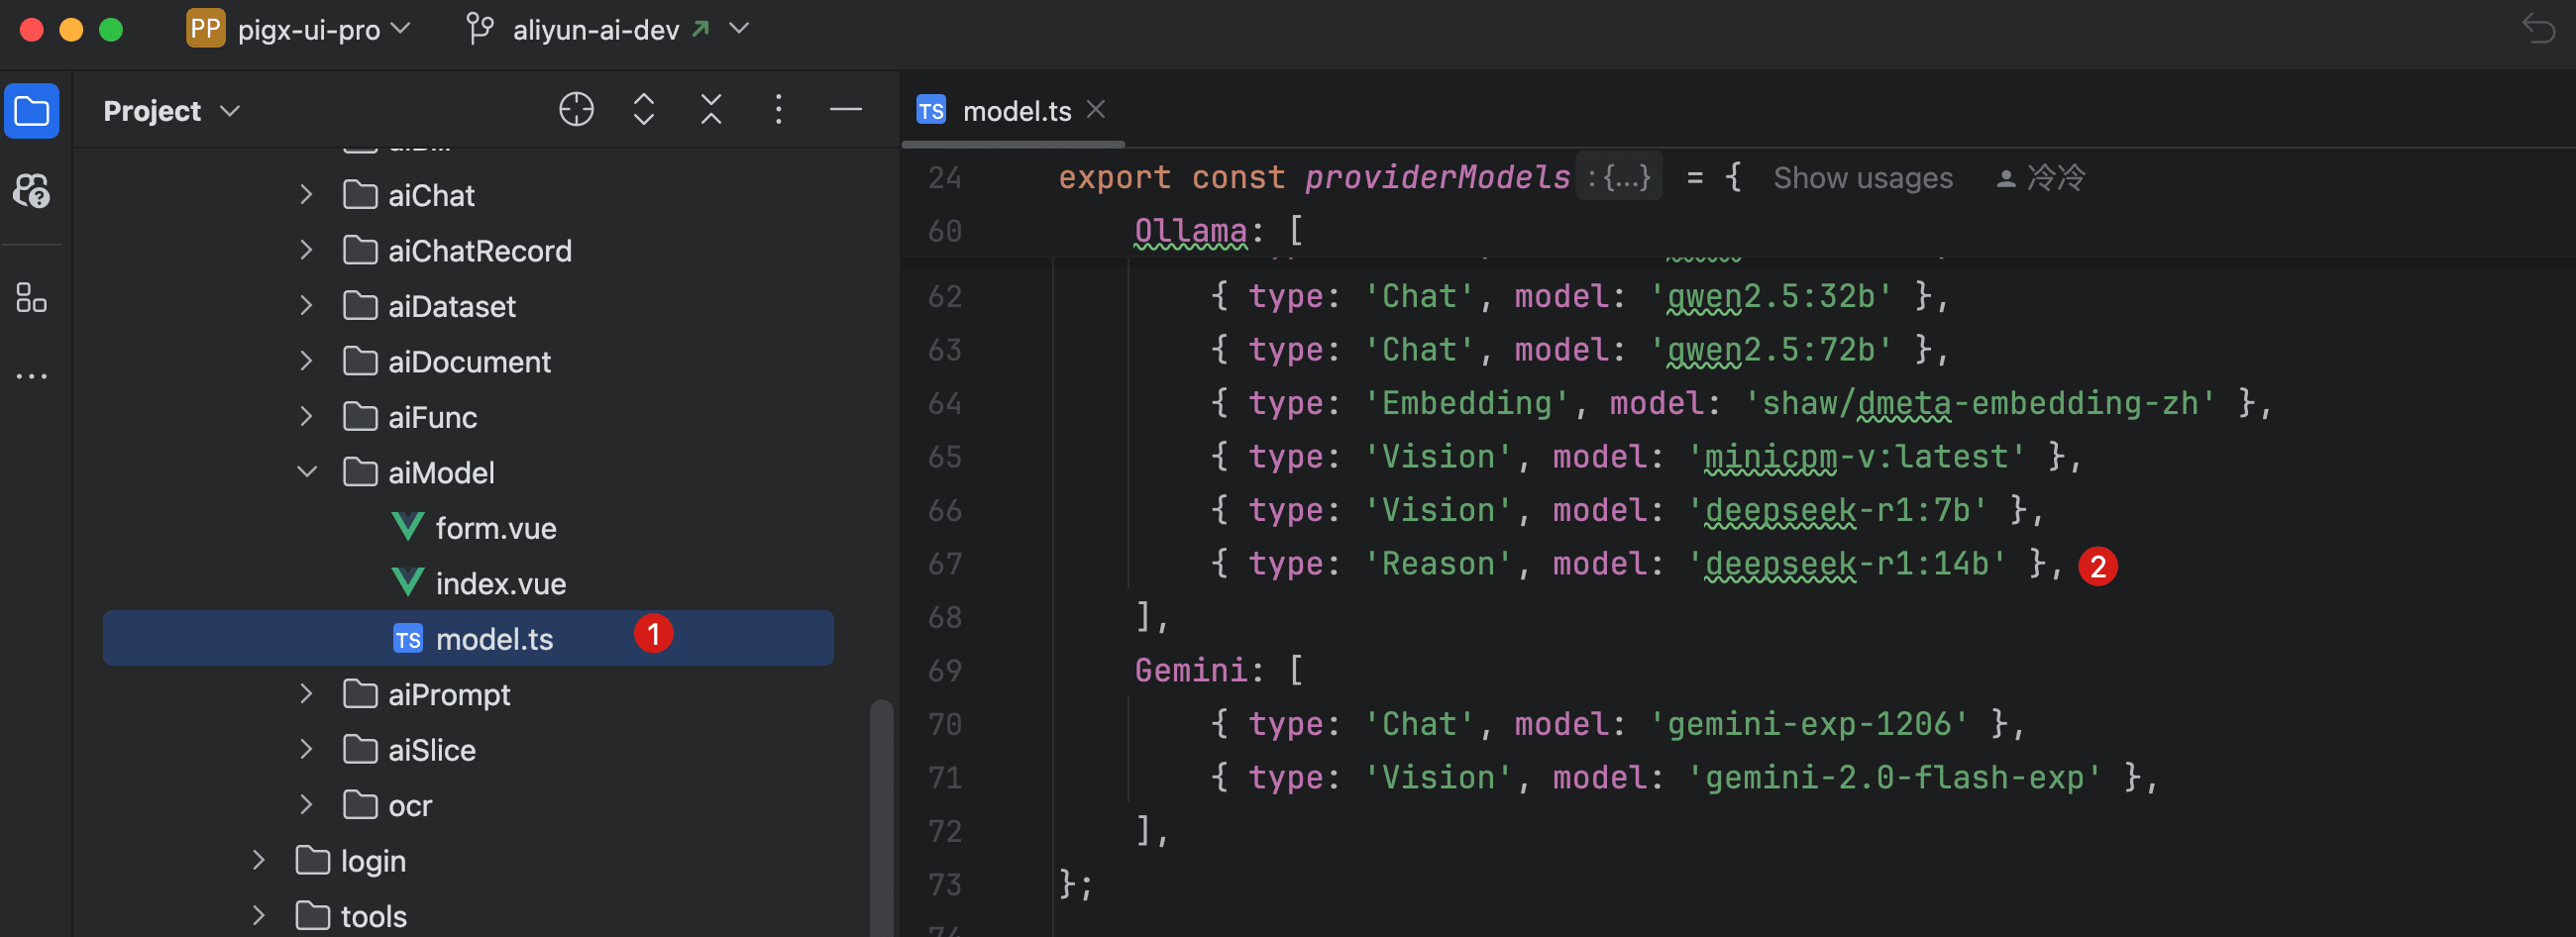This screenshot has width=2576, height=937.
Task: Open the Structure tool window icon
Action: (x=32, y=297)
